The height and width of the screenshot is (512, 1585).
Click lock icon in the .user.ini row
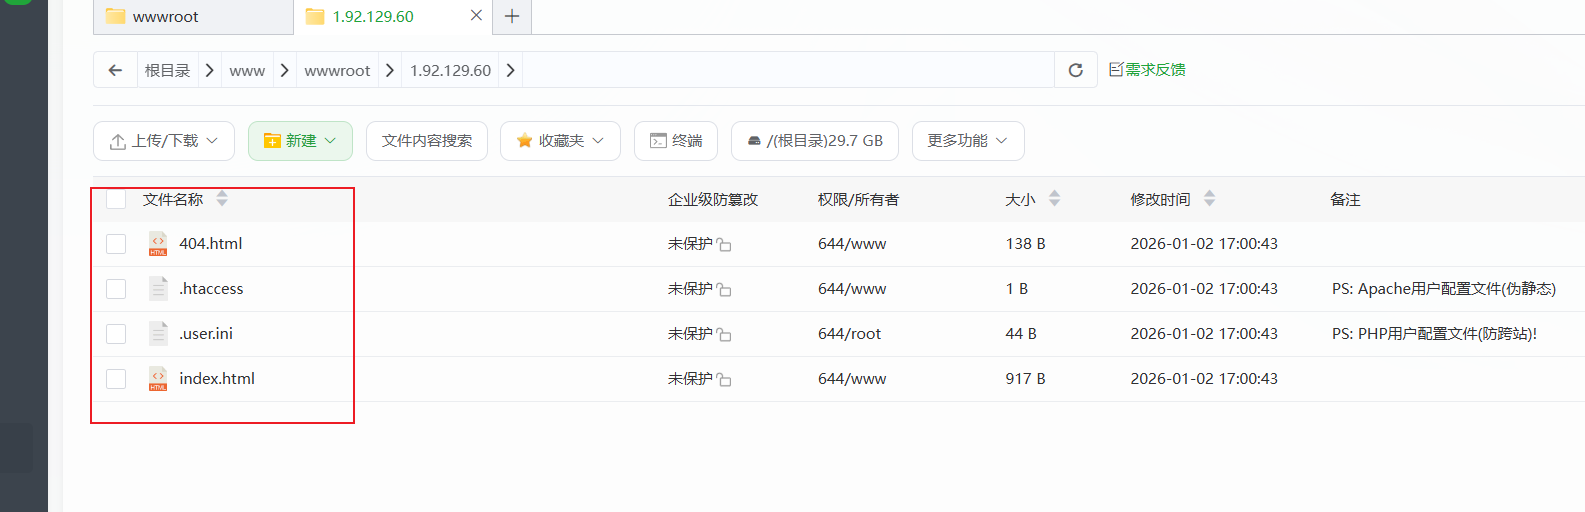coord(724,335)
